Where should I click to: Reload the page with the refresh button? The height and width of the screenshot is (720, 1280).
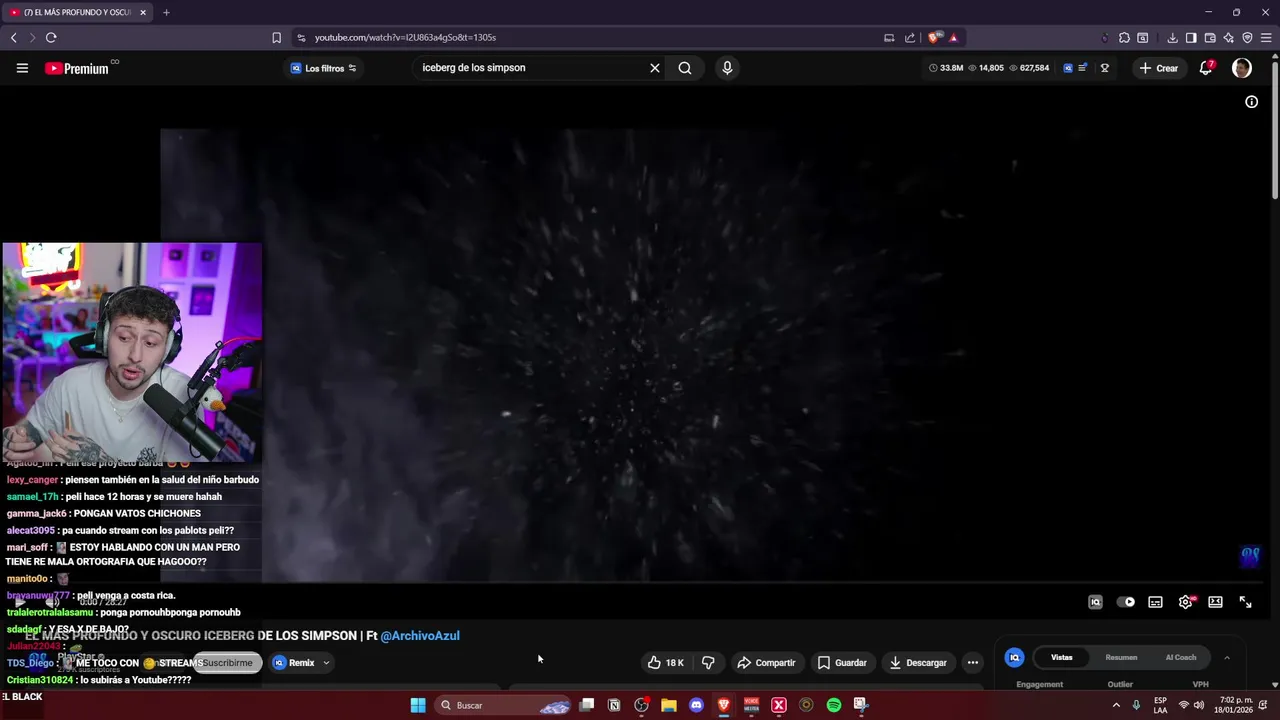[51, 37]
